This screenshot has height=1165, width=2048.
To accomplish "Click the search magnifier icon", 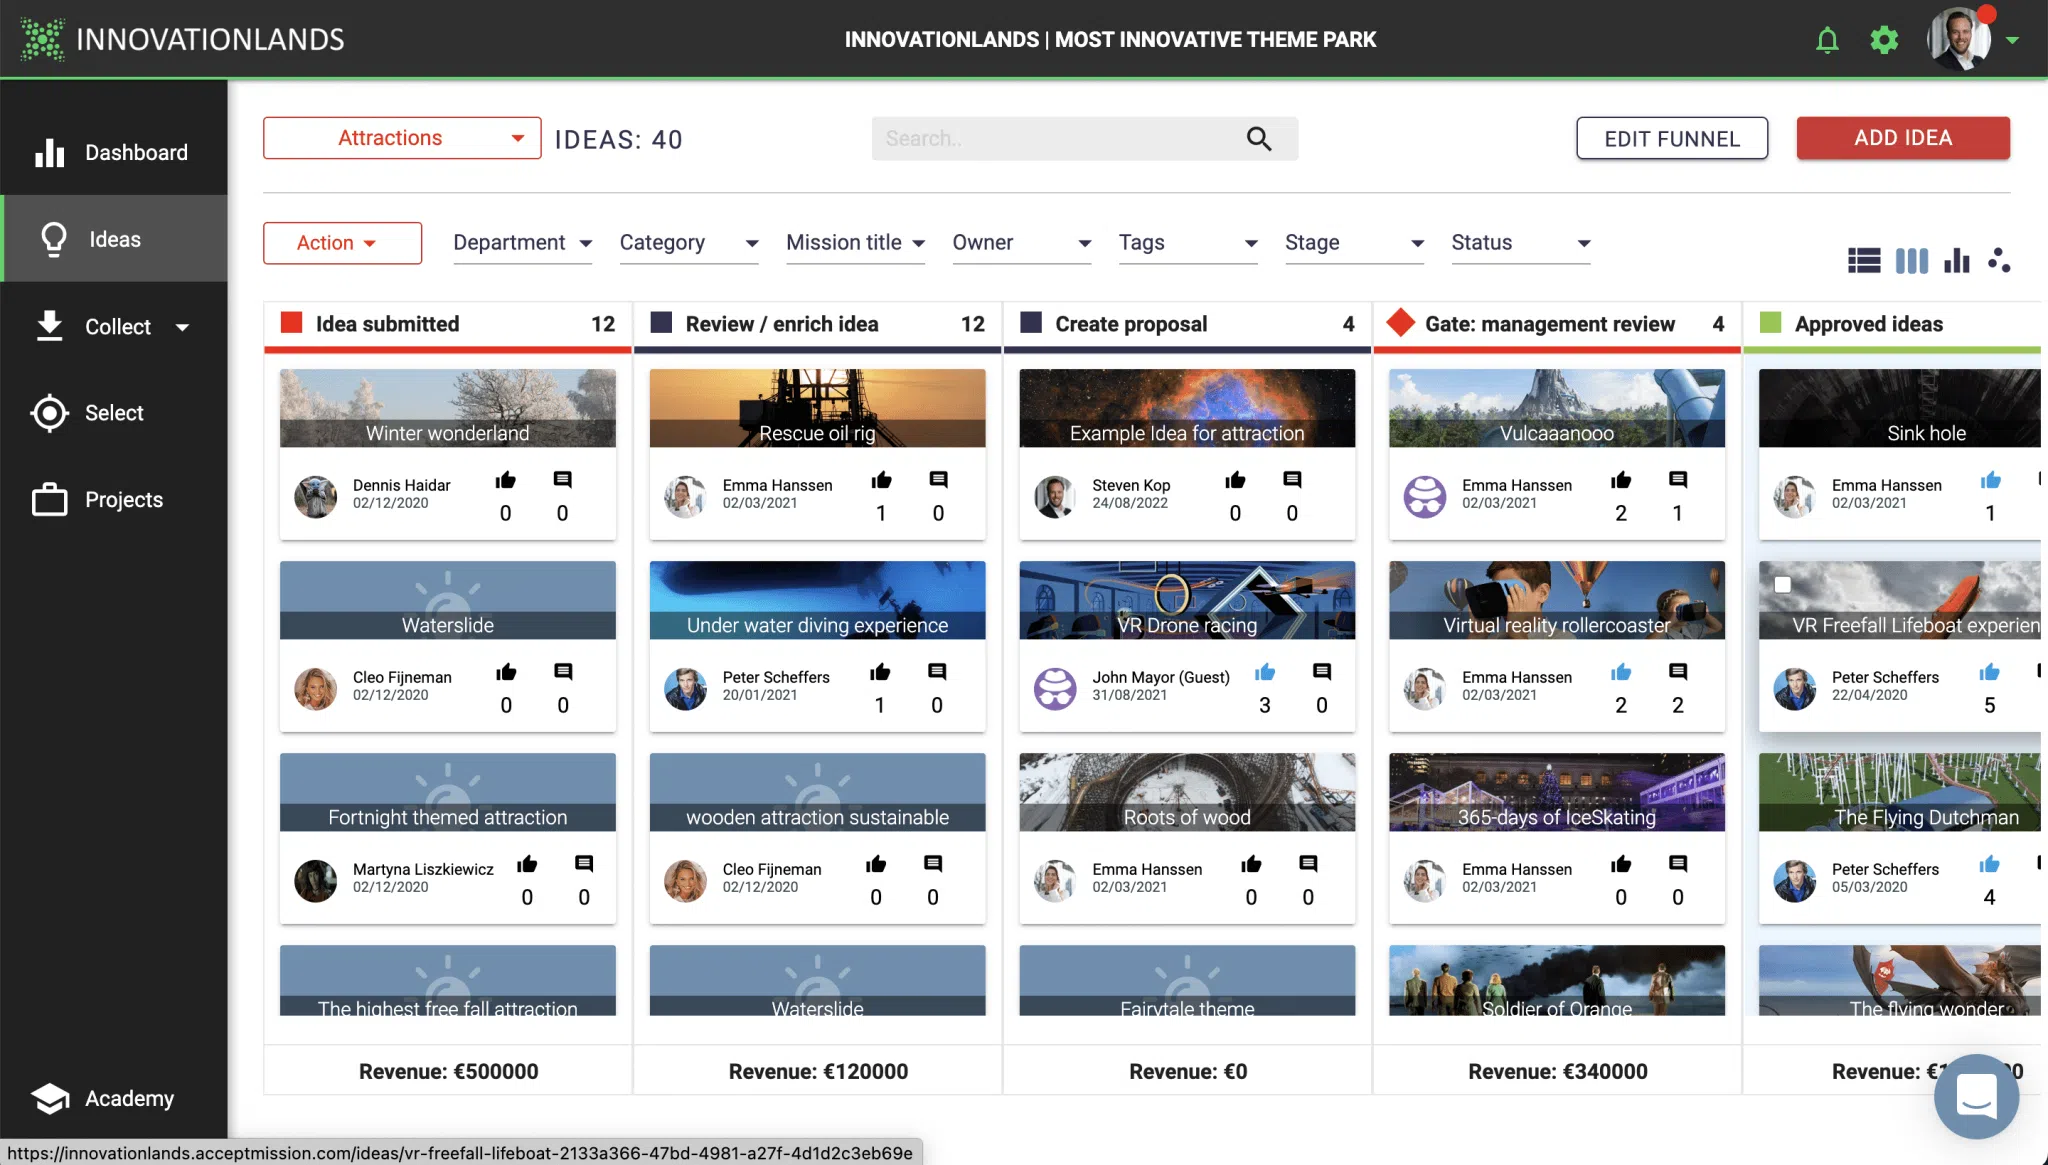I will click(1259, 139).
